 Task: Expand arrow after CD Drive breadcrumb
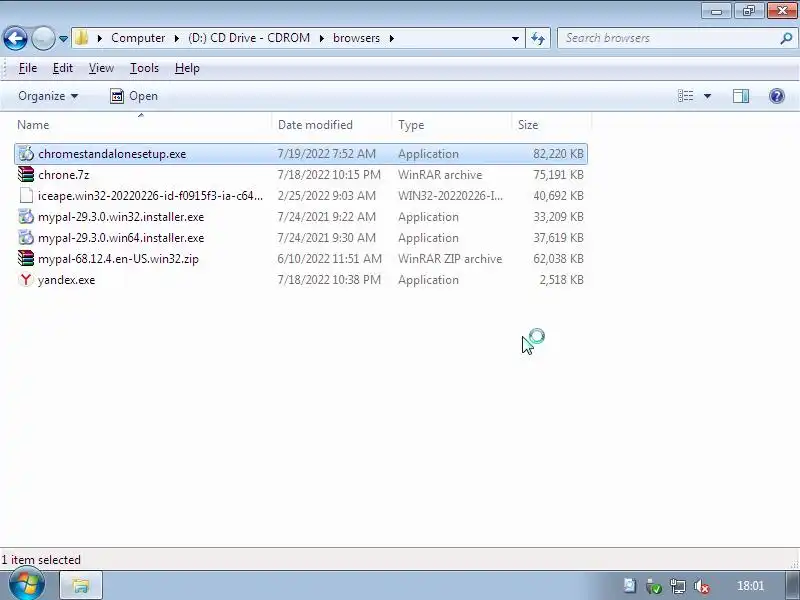321,38
